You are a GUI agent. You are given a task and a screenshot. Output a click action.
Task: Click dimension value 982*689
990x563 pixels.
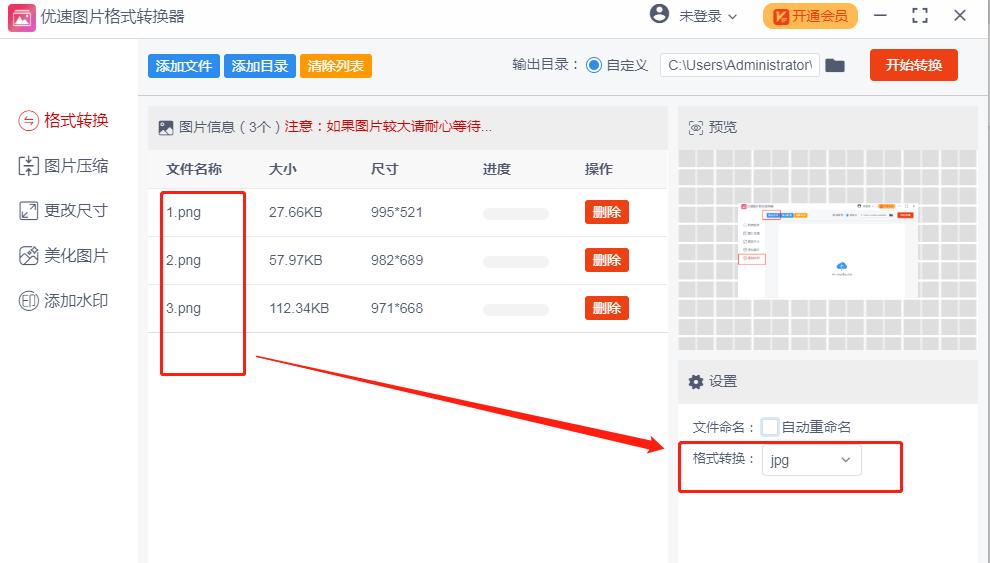pyautogui.click(x=397, y=260)
